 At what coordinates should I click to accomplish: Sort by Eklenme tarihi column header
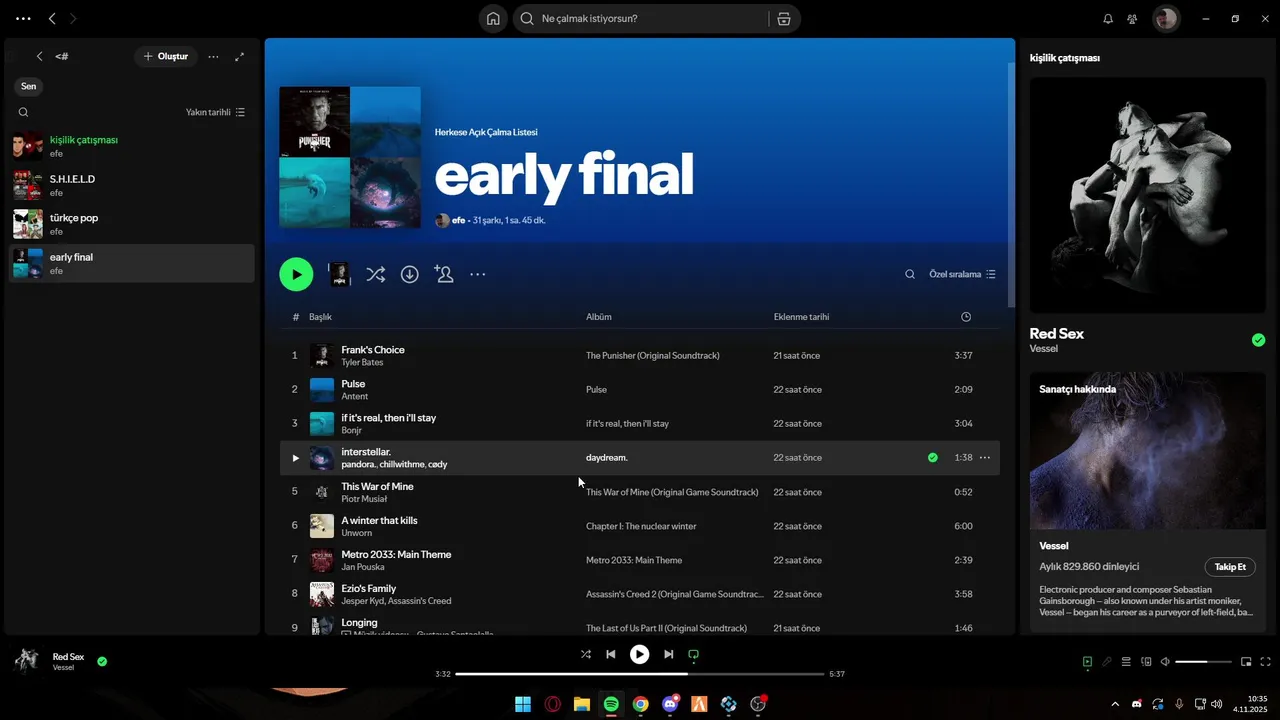(801, 317)
